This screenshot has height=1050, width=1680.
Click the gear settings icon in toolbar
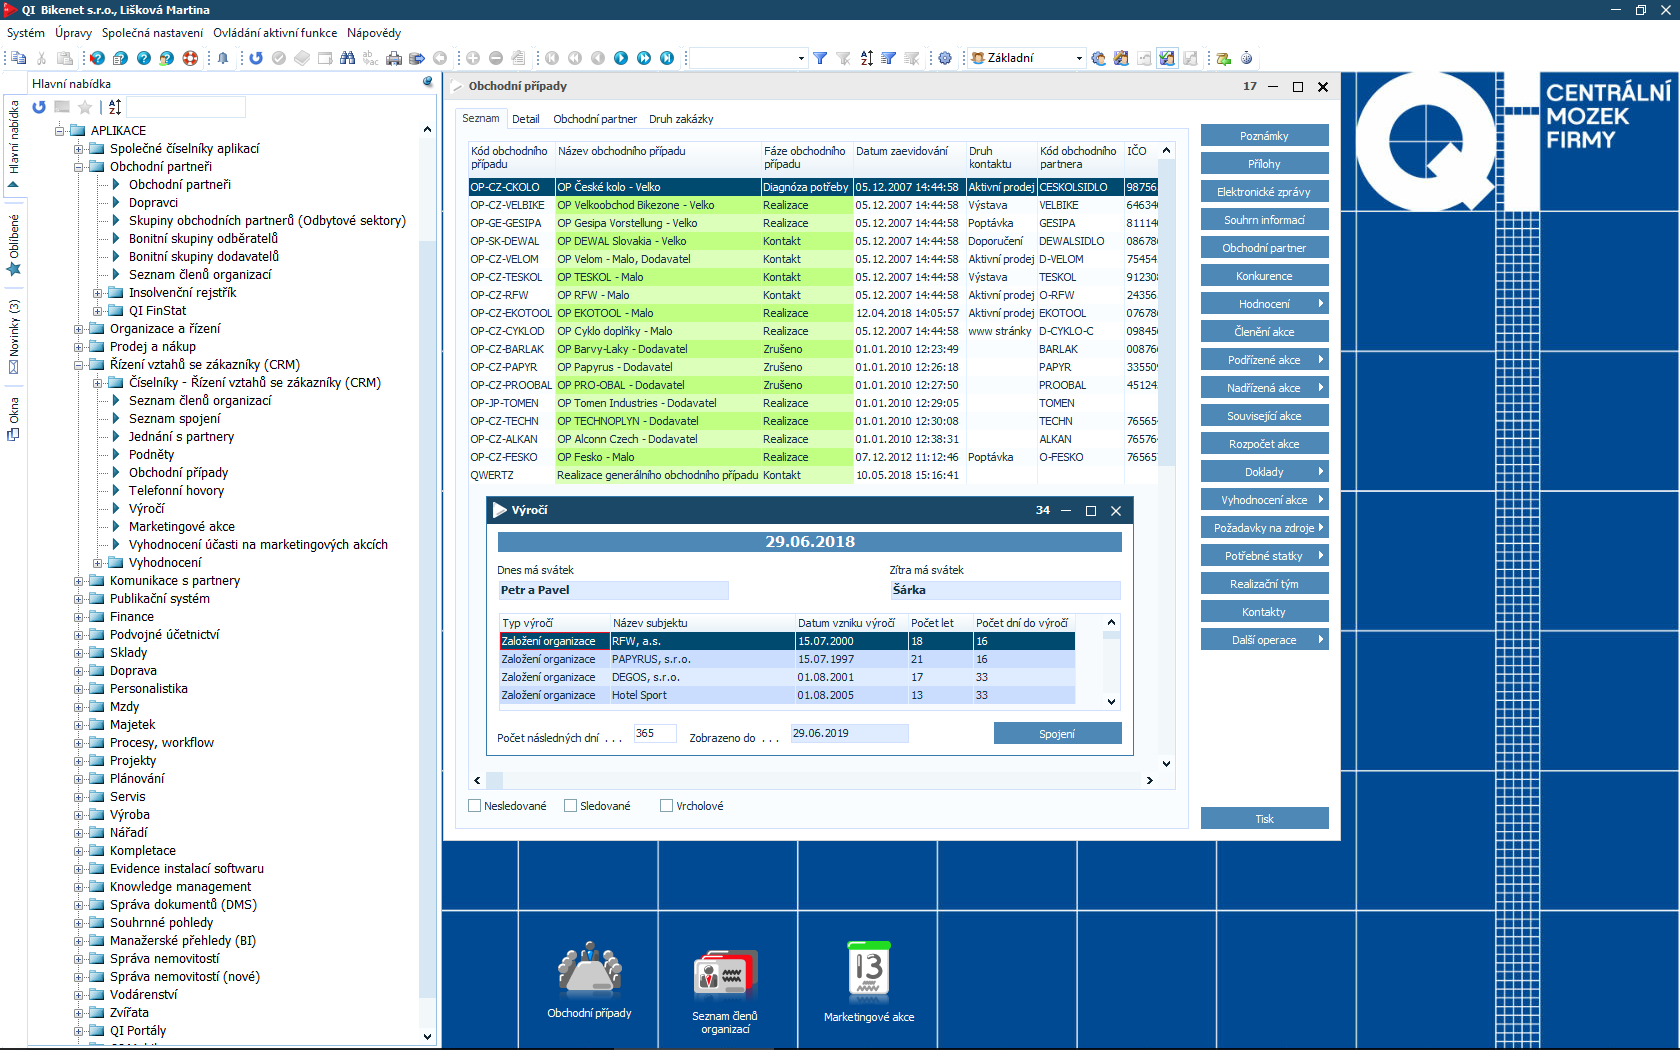[x=945, y=58]
